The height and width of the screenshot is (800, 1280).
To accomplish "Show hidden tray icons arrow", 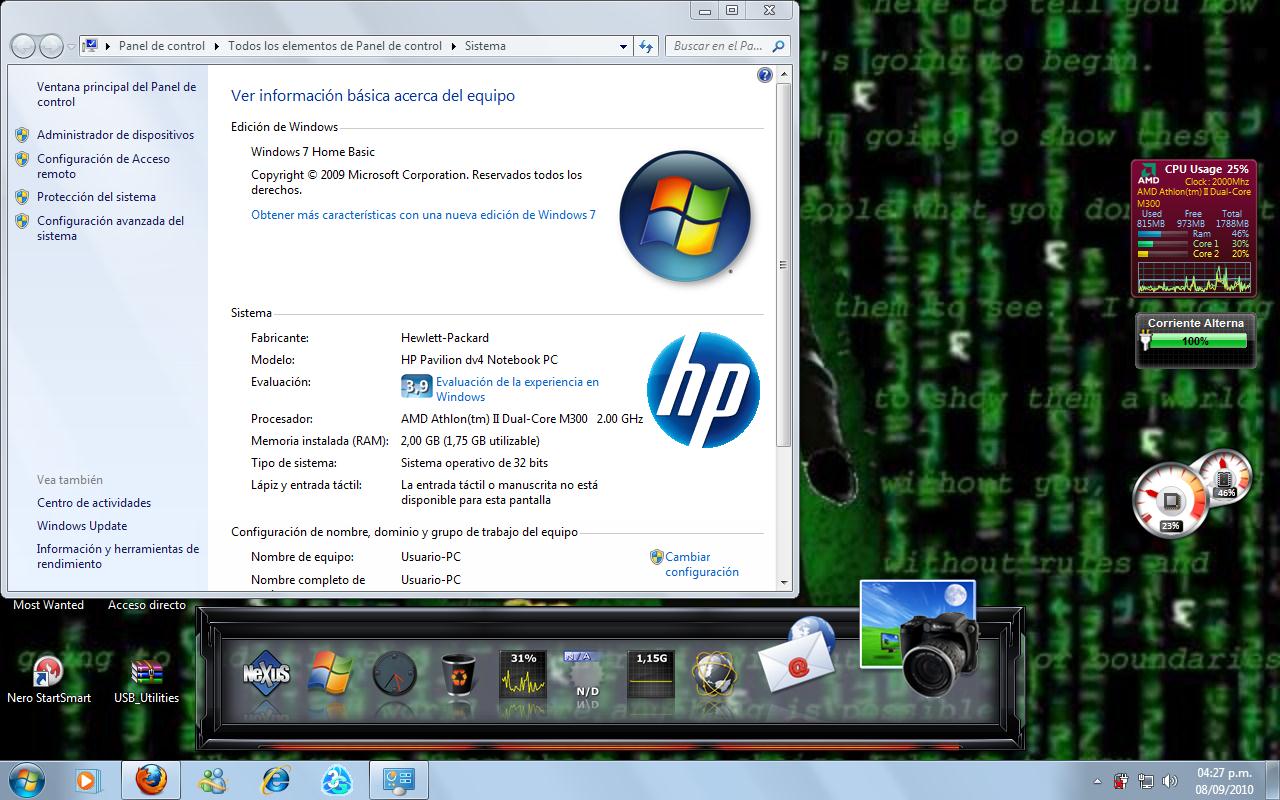I will point(1098,781).
